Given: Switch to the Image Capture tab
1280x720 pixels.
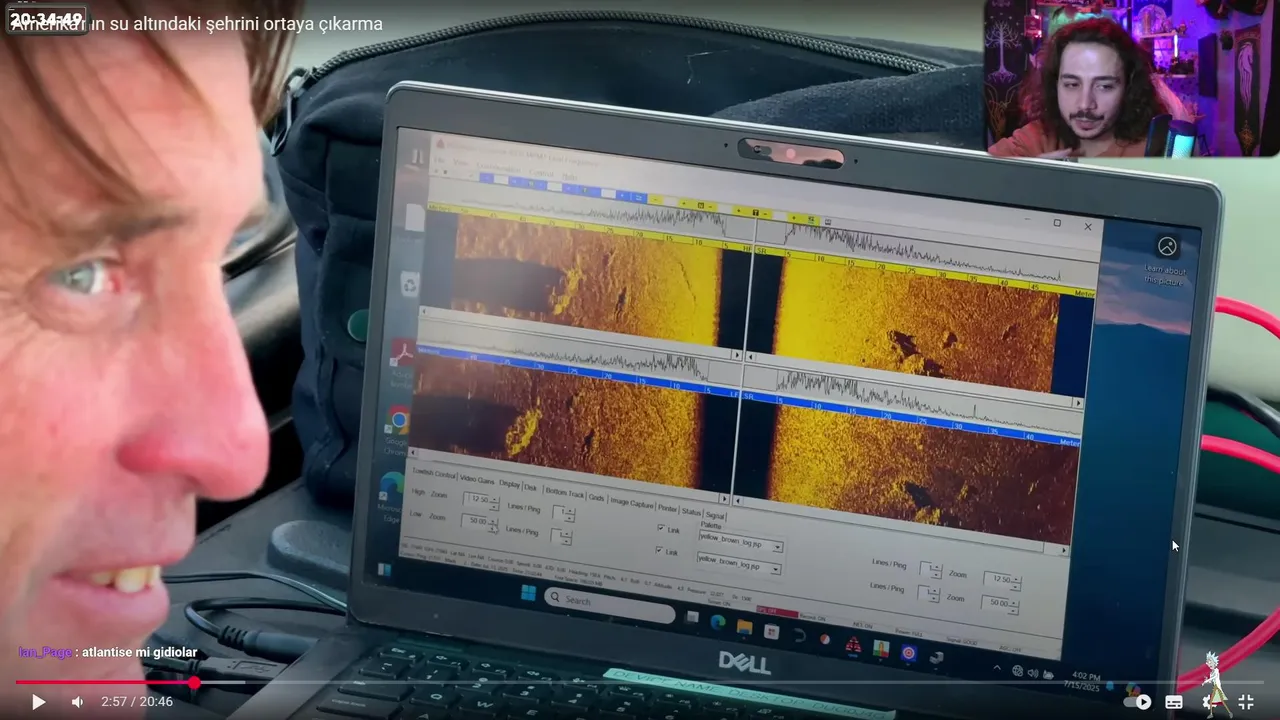Looking at the screenshot, I should 631,503.
